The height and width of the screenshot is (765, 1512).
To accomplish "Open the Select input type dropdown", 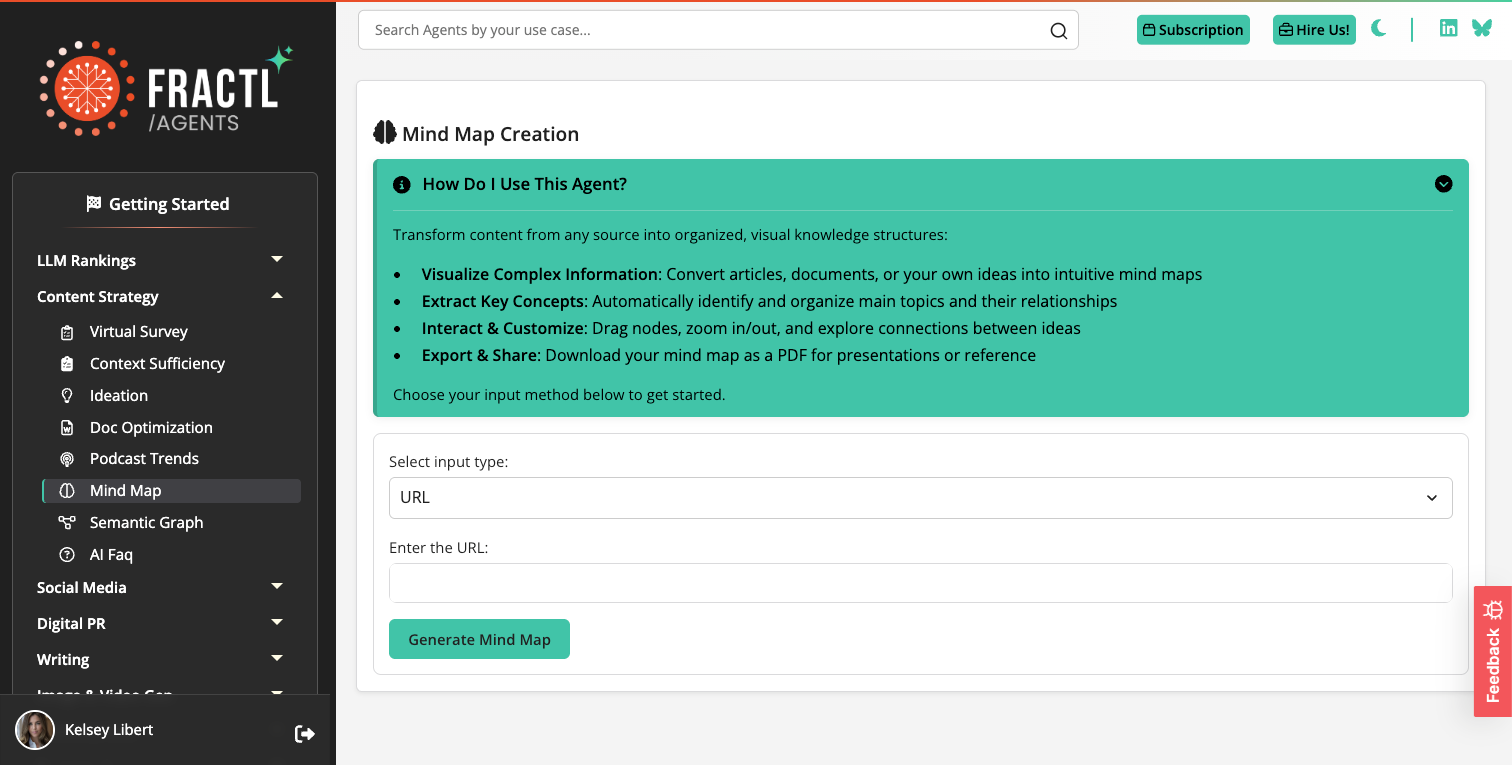I will coord(919,497).
